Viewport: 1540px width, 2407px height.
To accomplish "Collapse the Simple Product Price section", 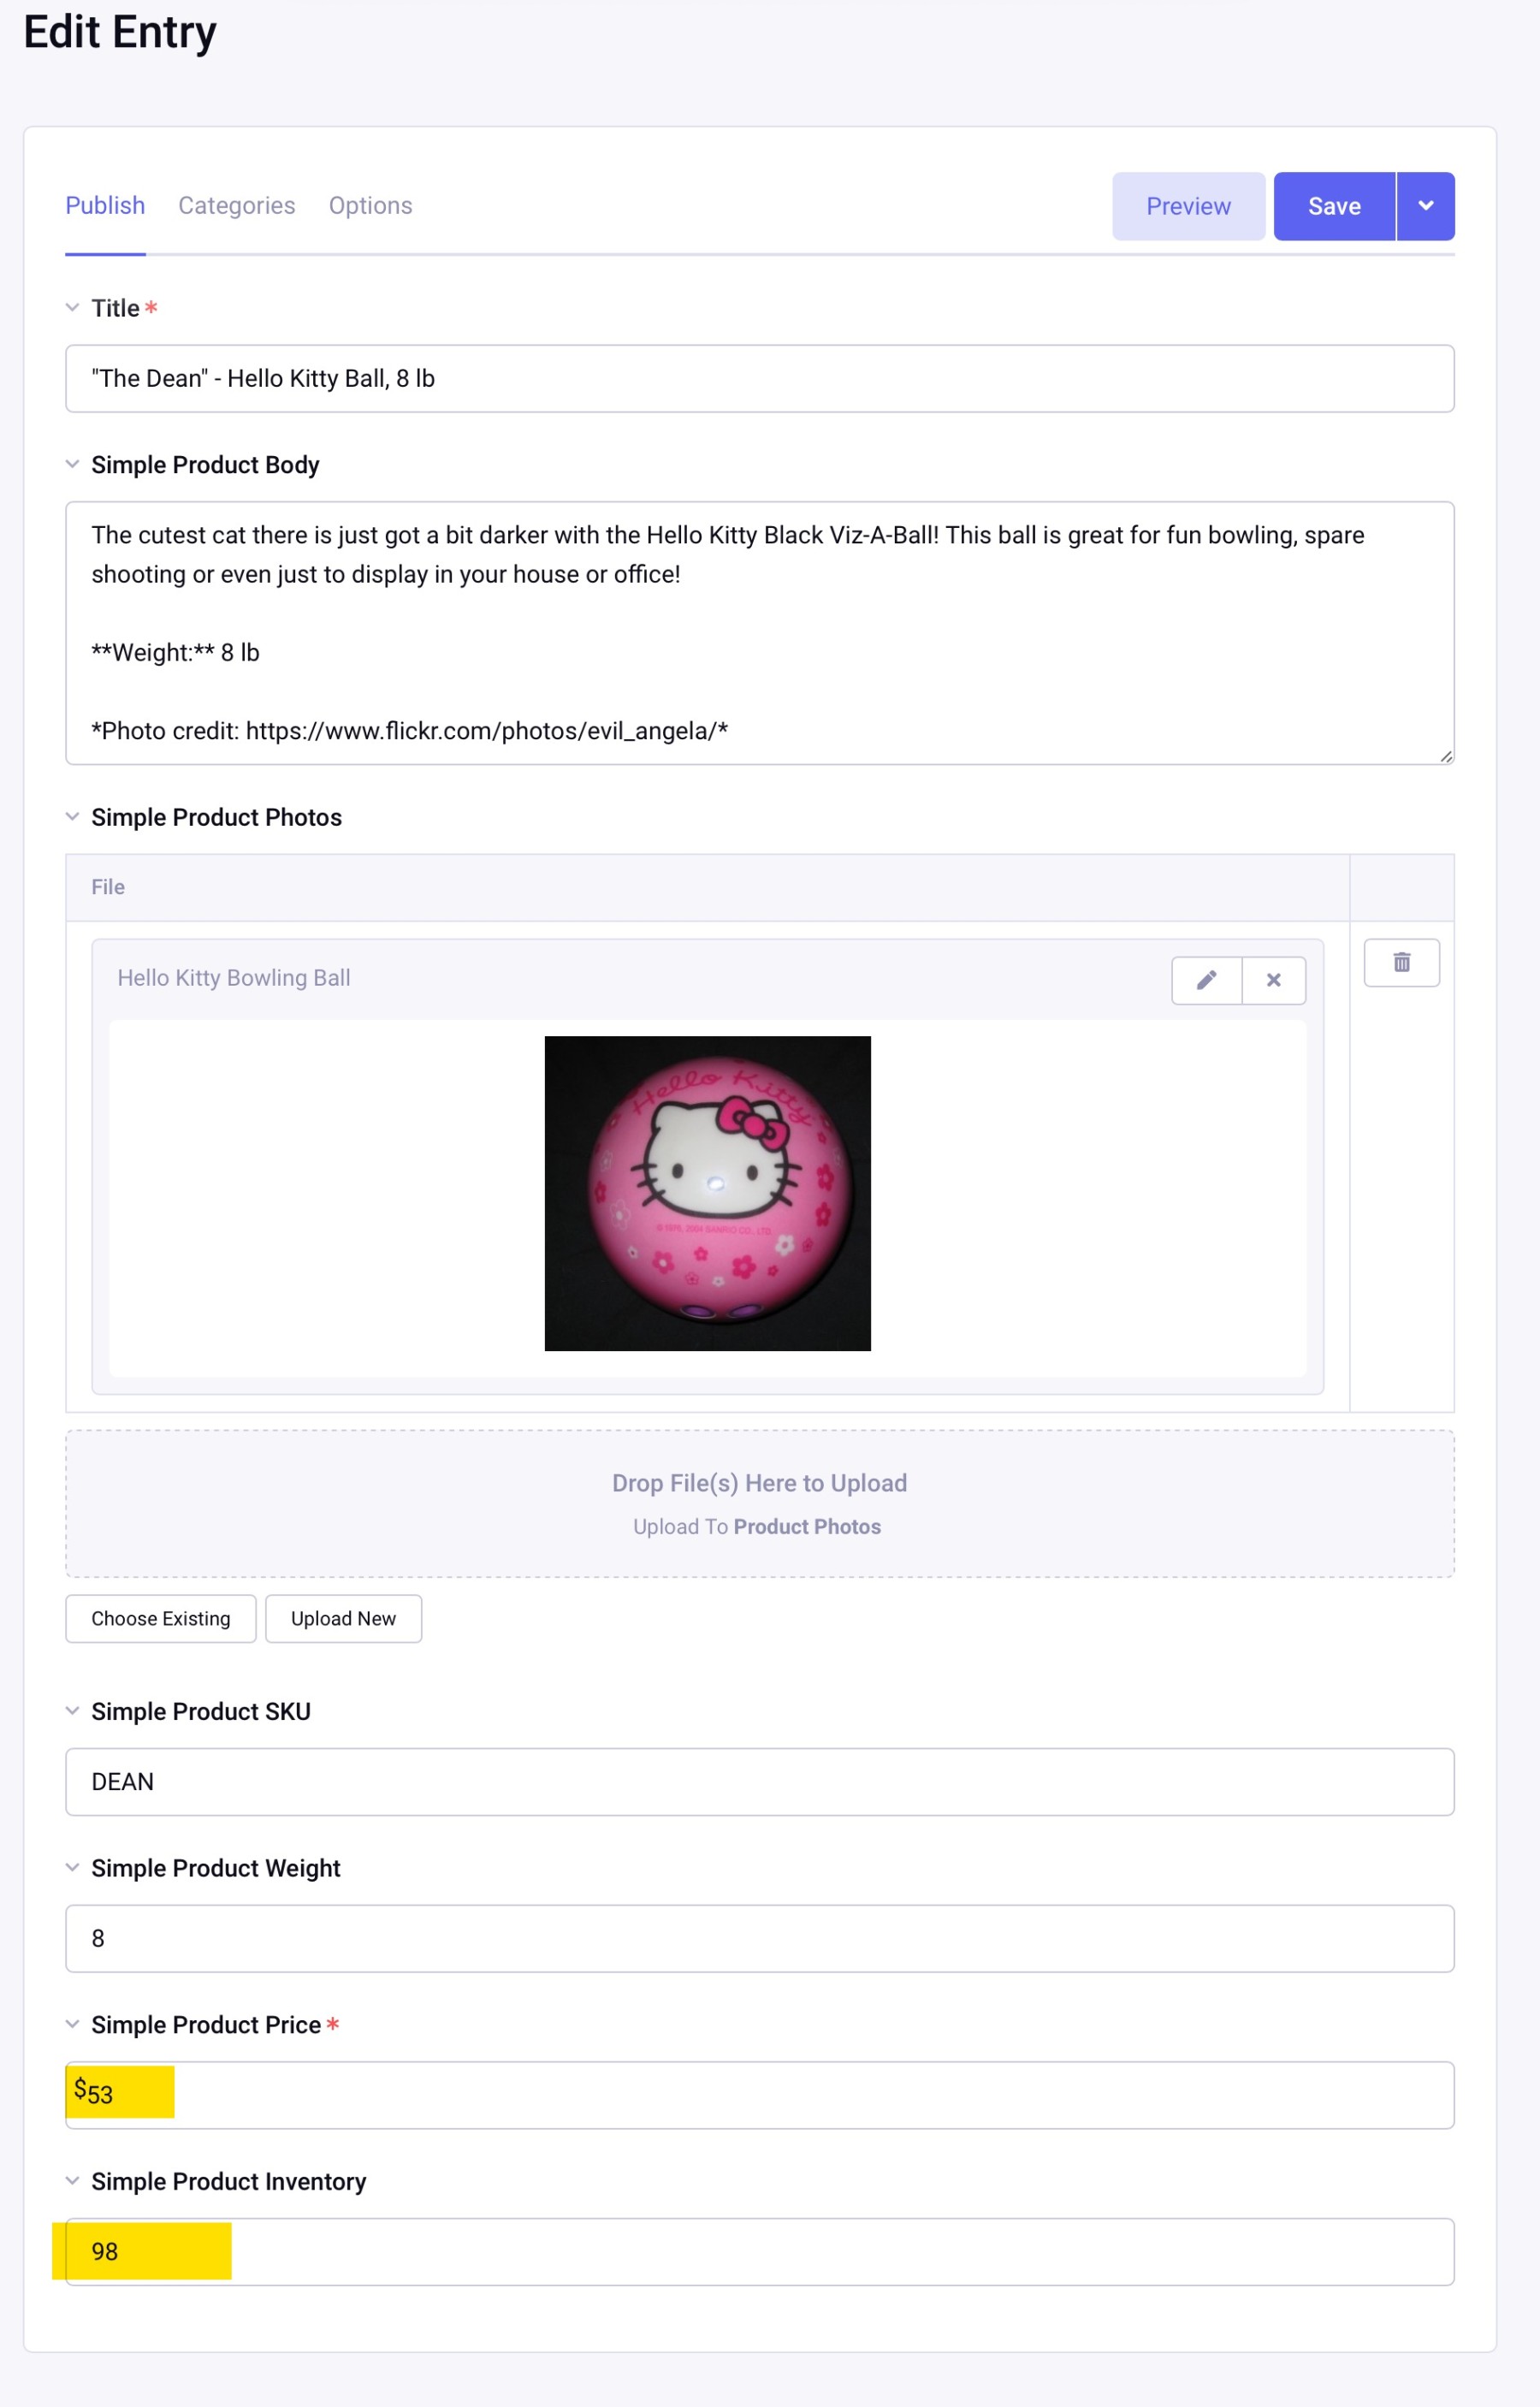I will pos(73,2024).
